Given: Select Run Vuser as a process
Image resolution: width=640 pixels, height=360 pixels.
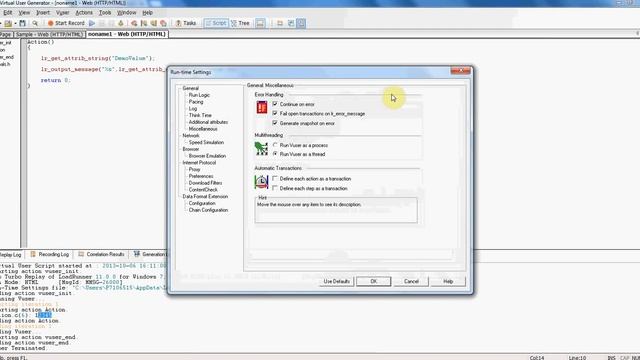Looking at the screenshot, I should pyautogui.click(x=275, y=145).
